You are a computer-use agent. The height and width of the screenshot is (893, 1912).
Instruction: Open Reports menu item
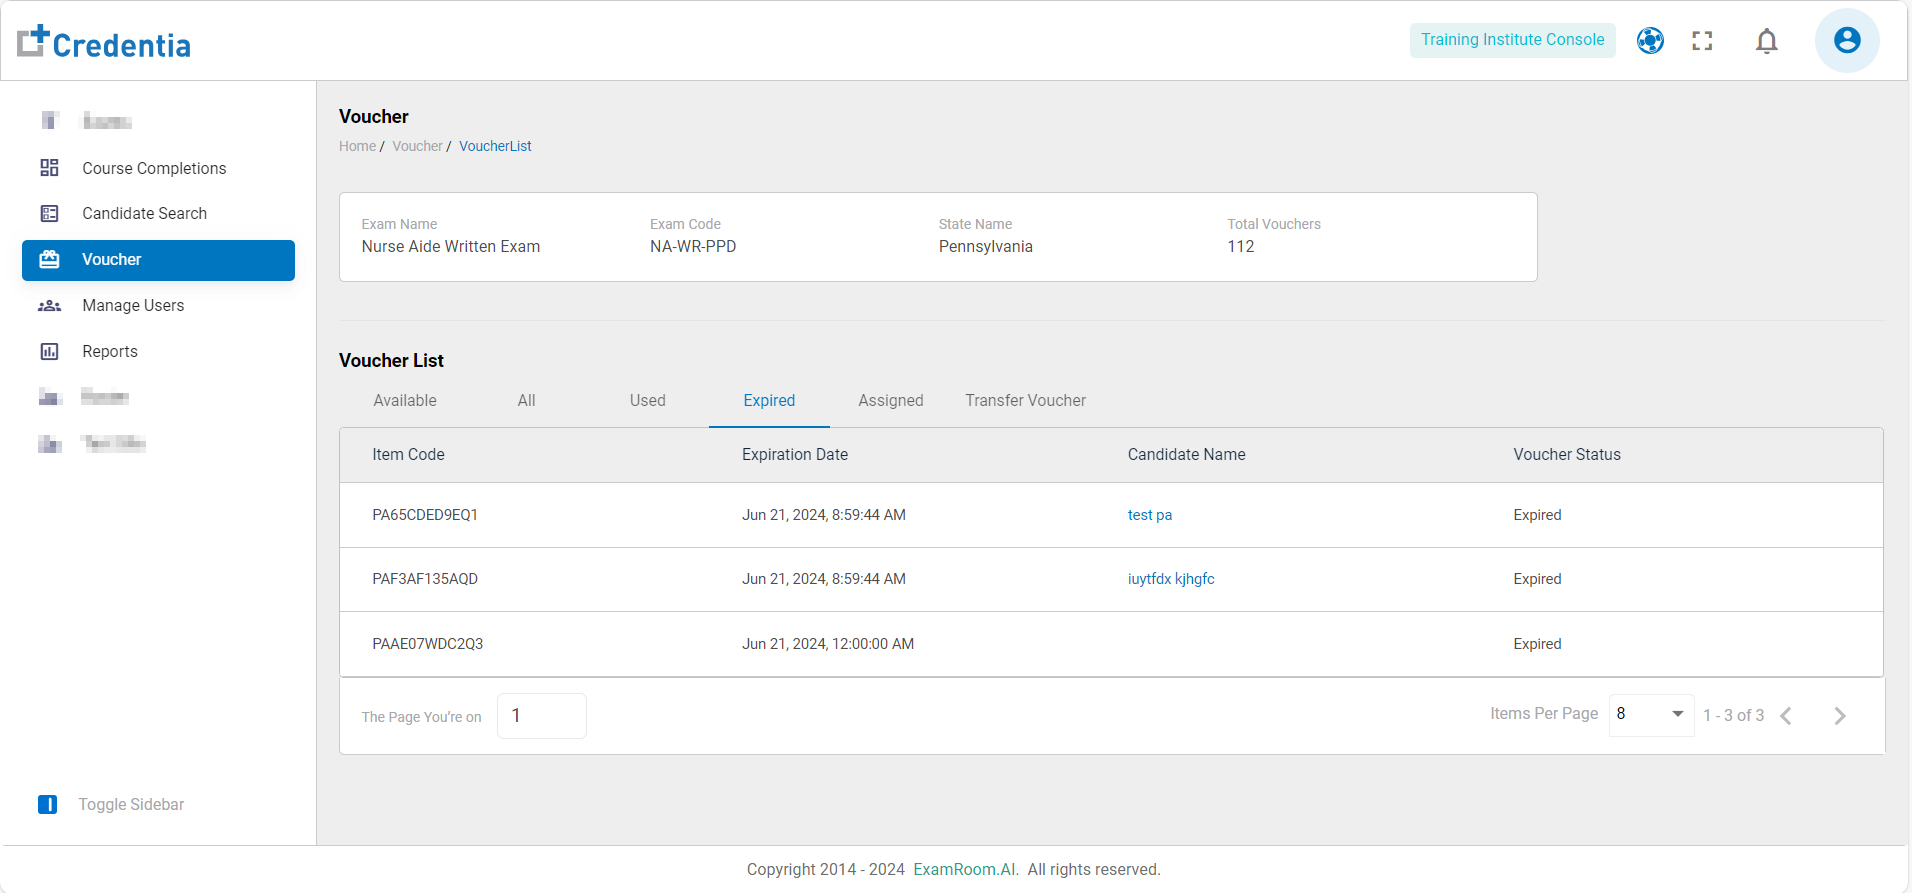tap(110, 351)
